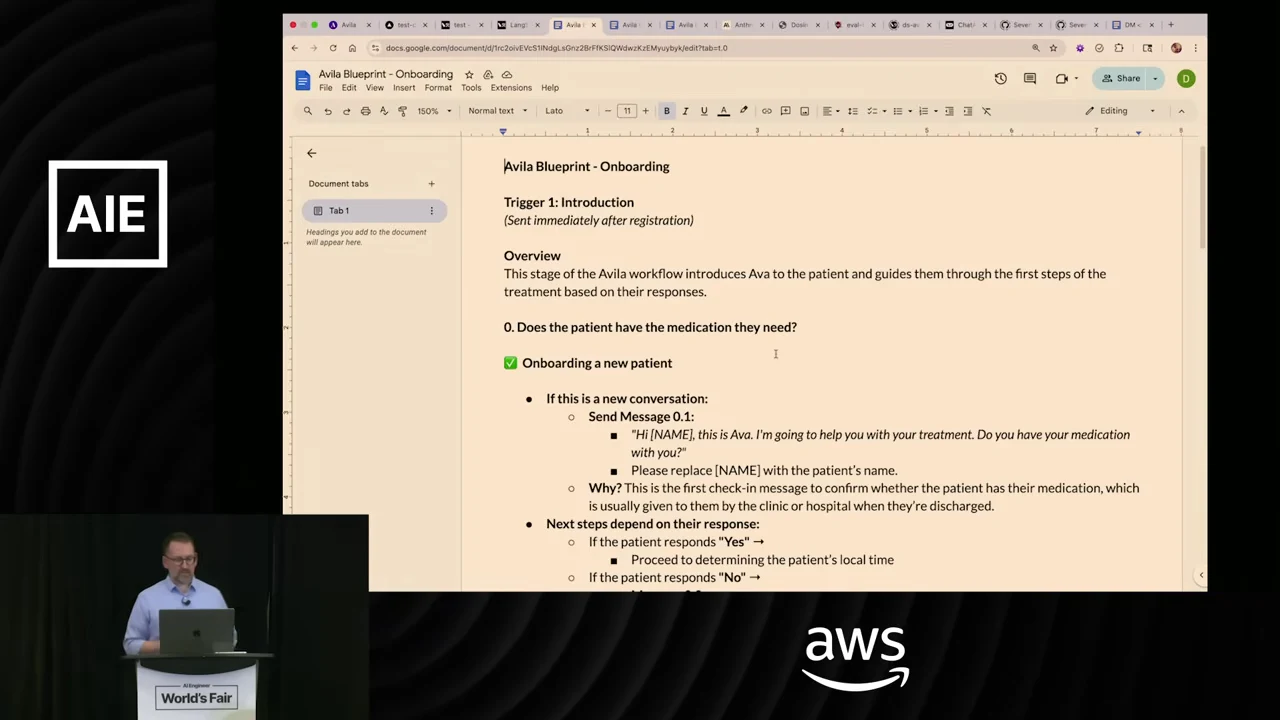Redo the last undone edit
The image size is (1280, 720).
coord(346,111)
